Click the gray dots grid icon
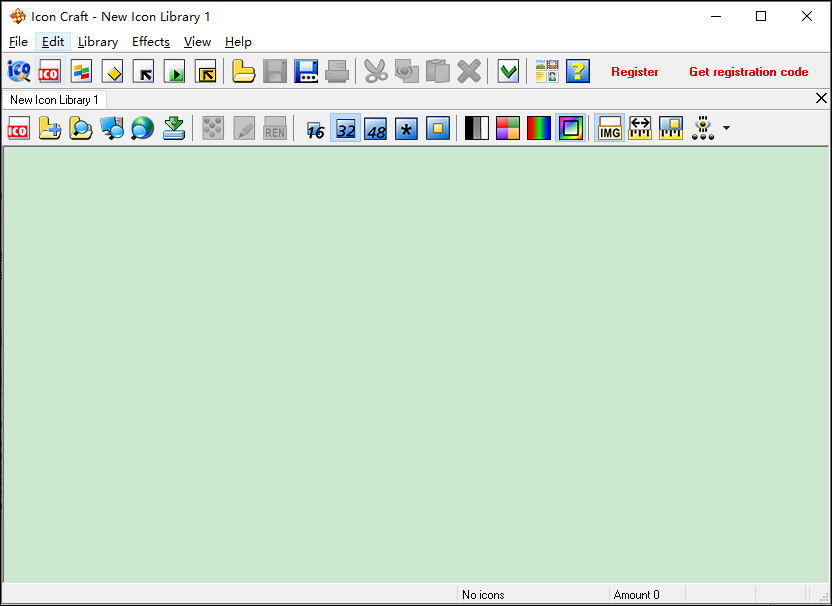The height and width of the screenshot is (606, 832). [213, 128]
